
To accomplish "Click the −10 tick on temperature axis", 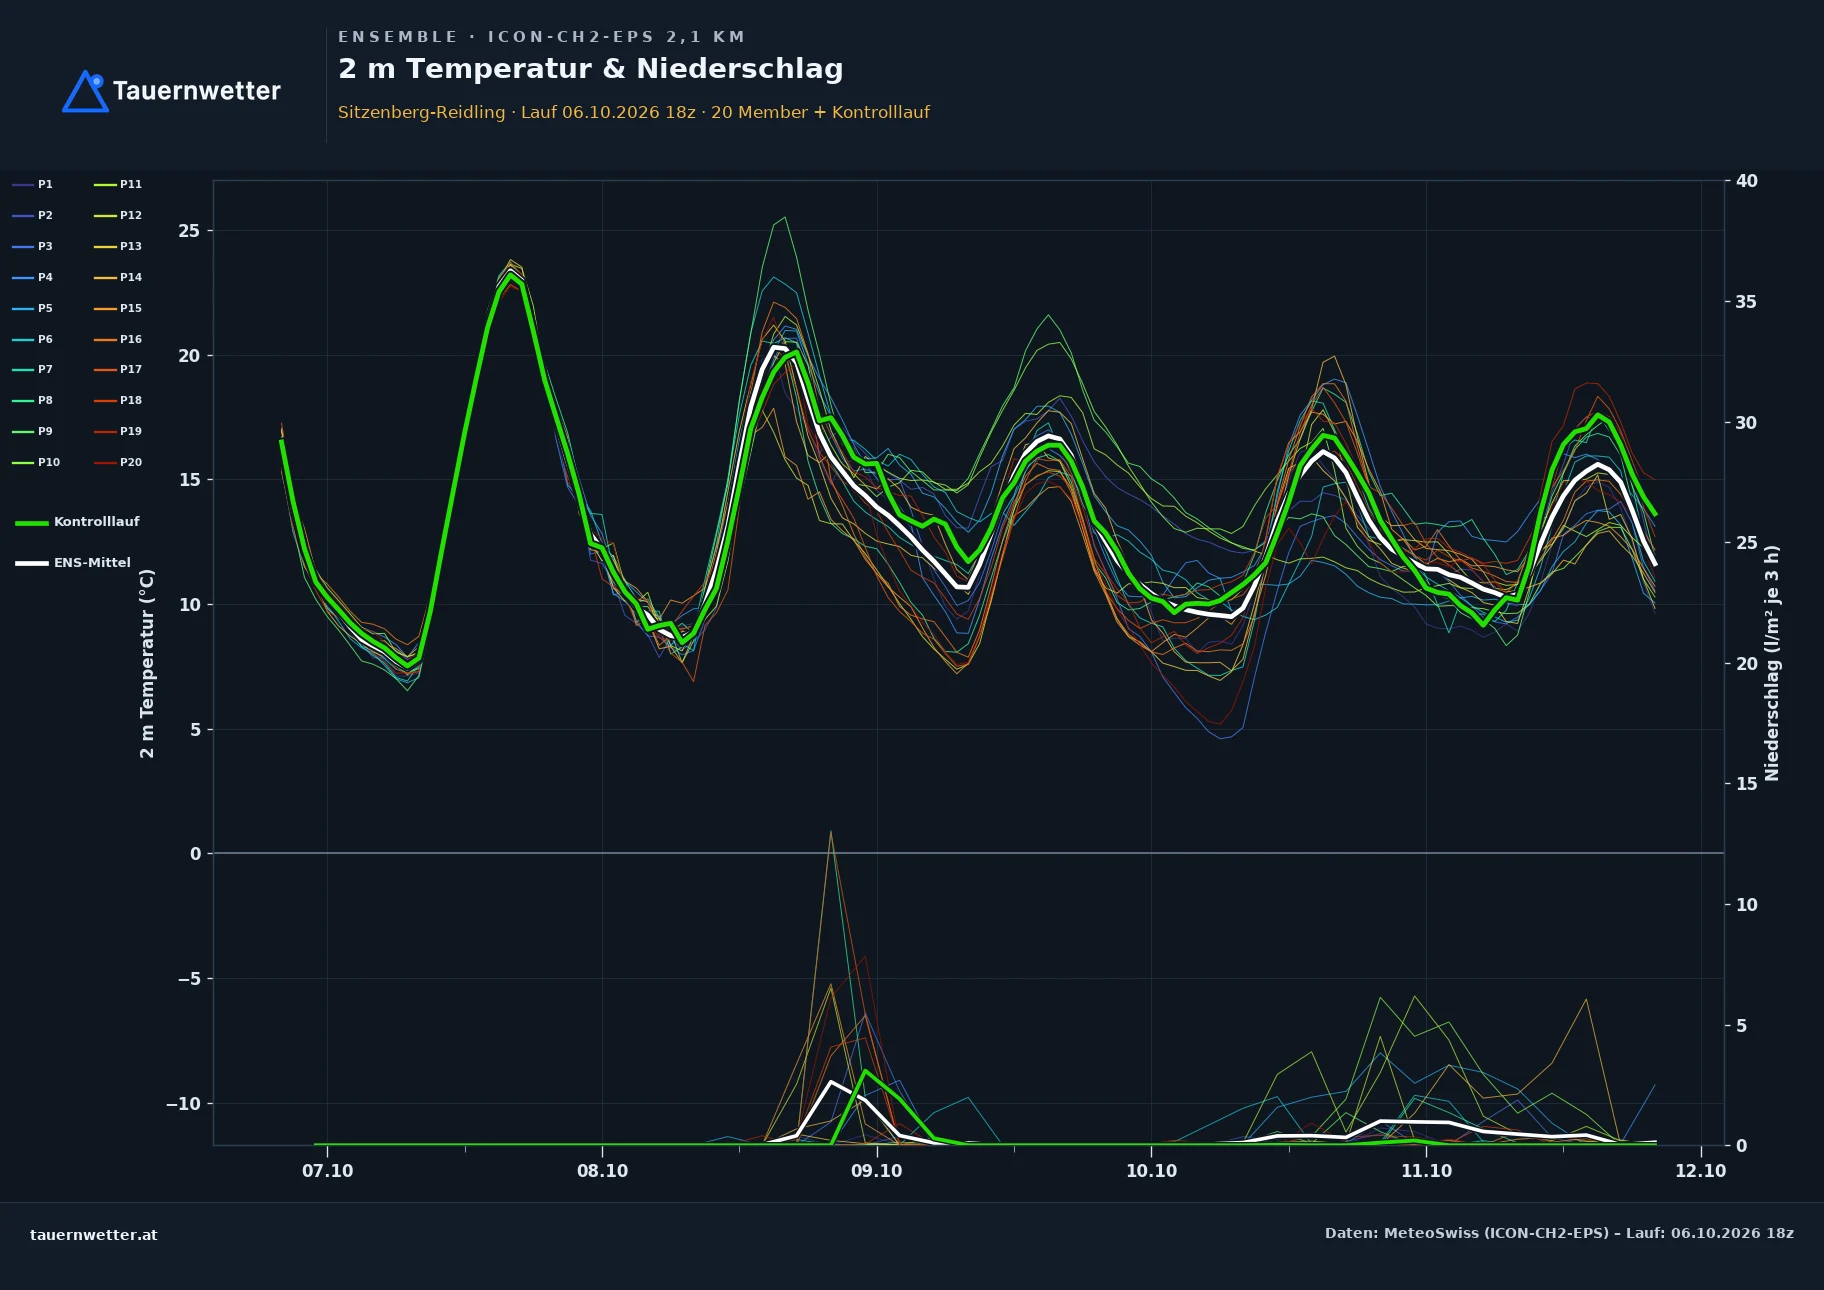I will [x=183, y=1104].
